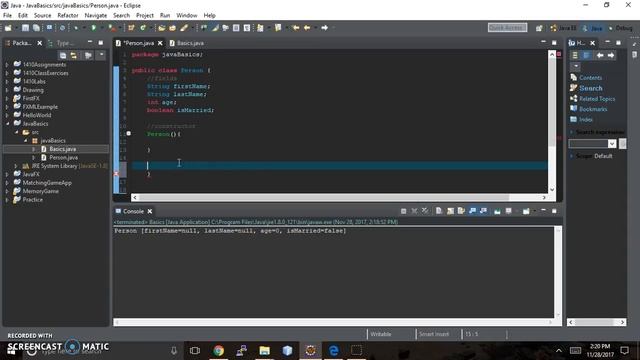The height and width of the screenshot is (360, 640).
Task: Close the Person.java editor tab
Action: [160, 43]
